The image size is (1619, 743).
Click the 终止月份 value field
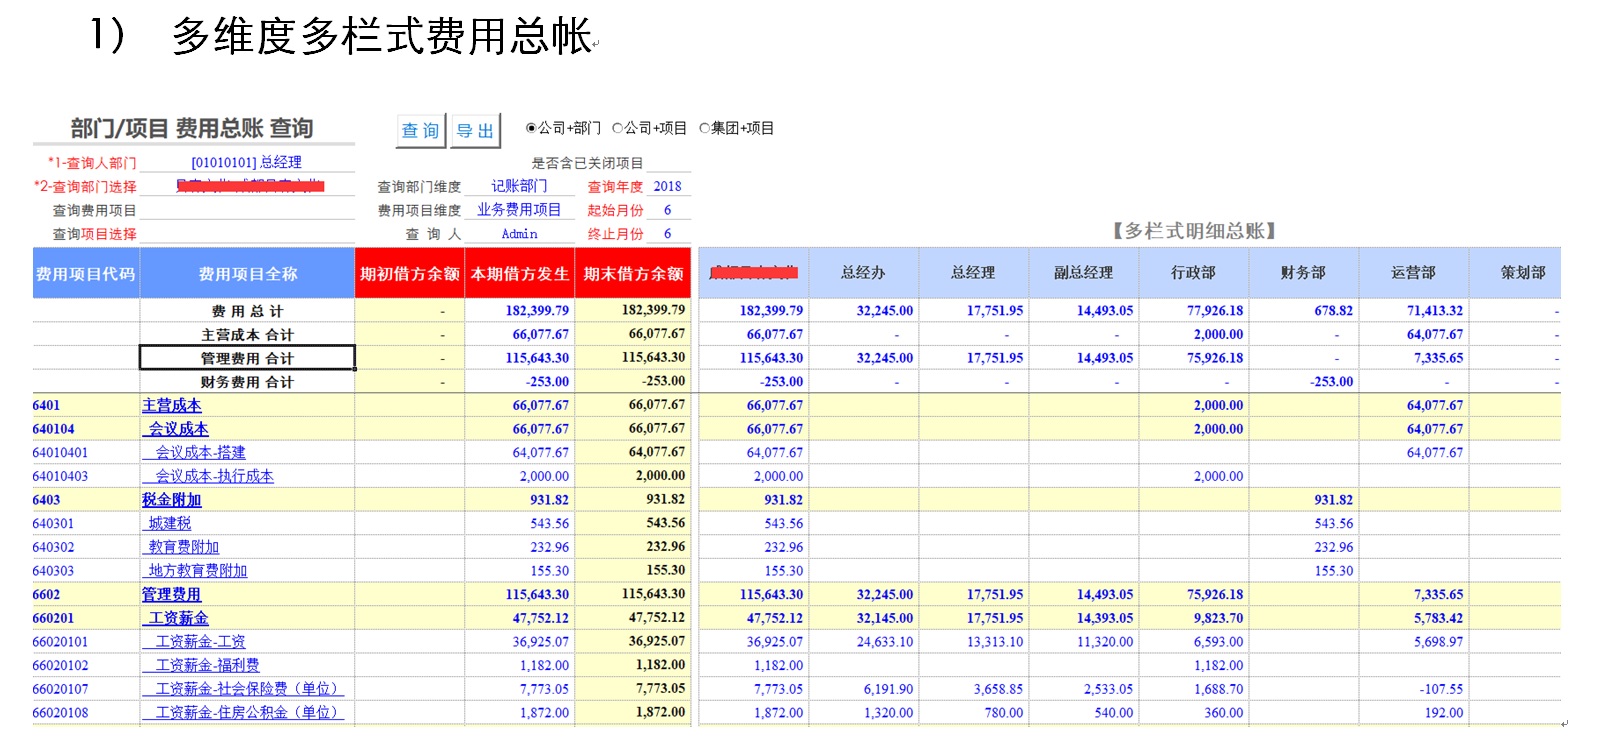pos(667,234)
